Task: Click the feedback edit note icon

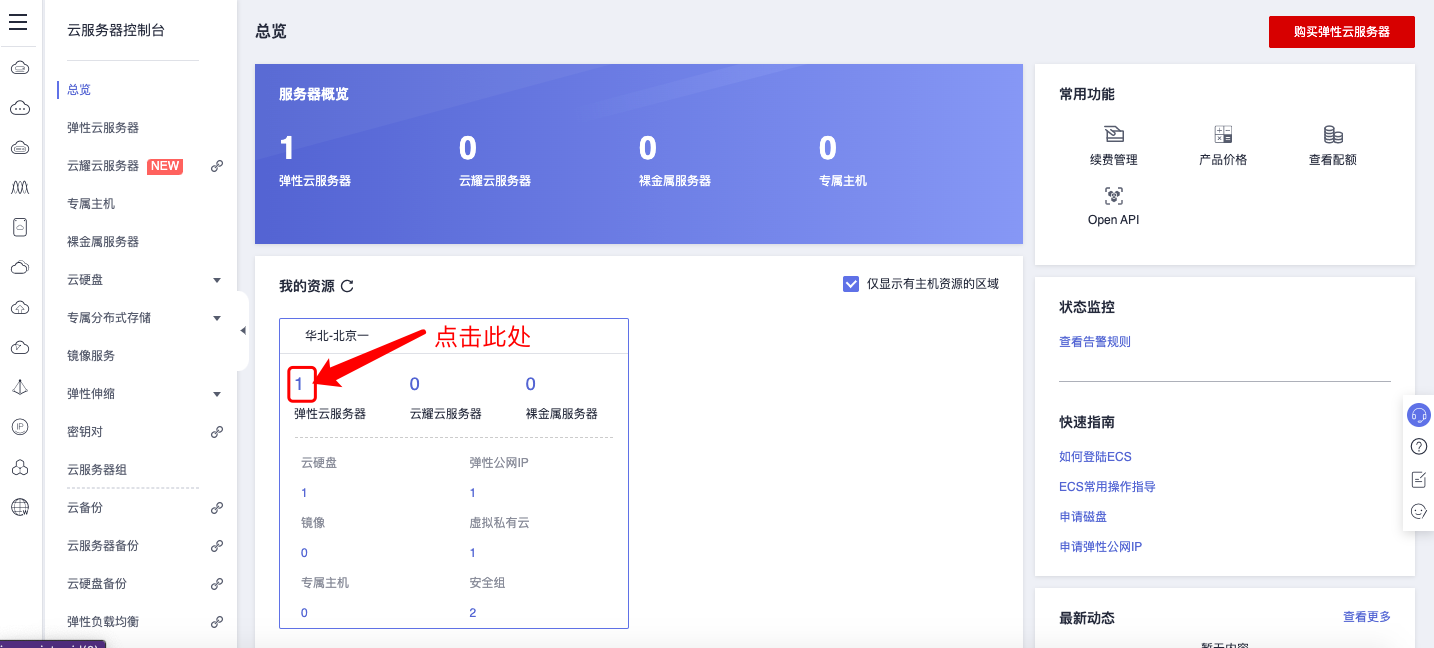Action: [1418, 479]
